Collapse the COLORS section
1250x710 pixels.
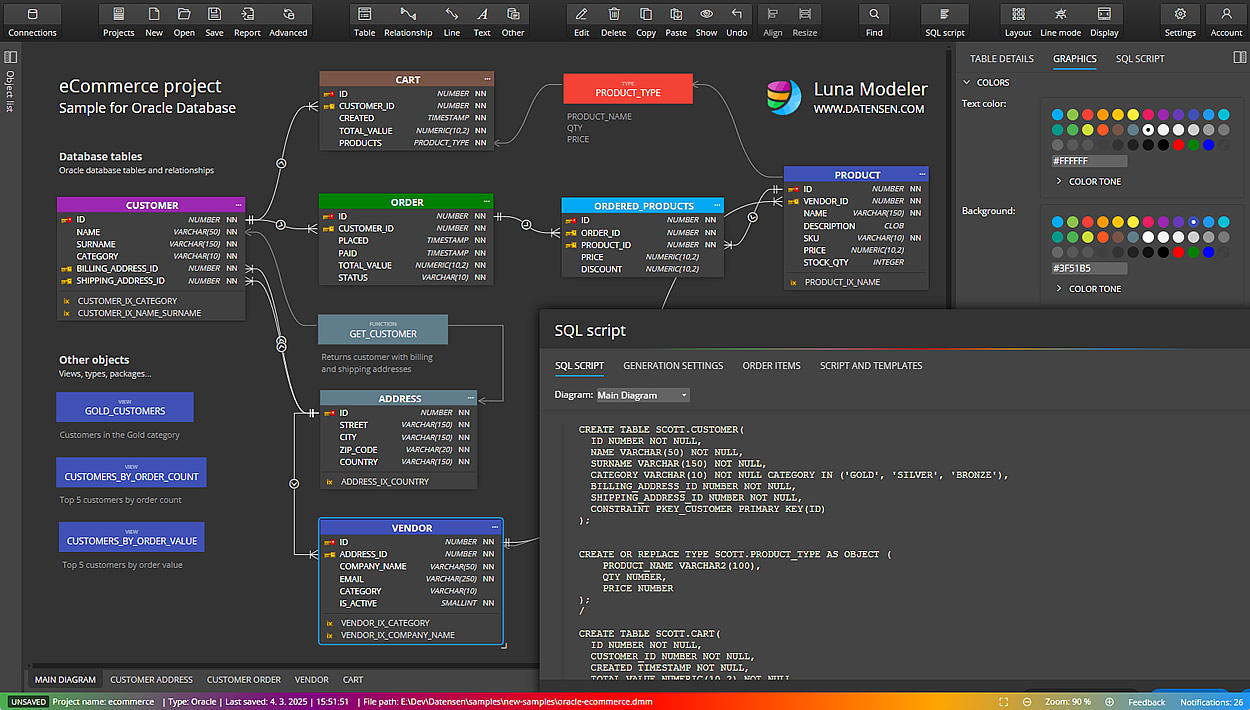[967, 83]
